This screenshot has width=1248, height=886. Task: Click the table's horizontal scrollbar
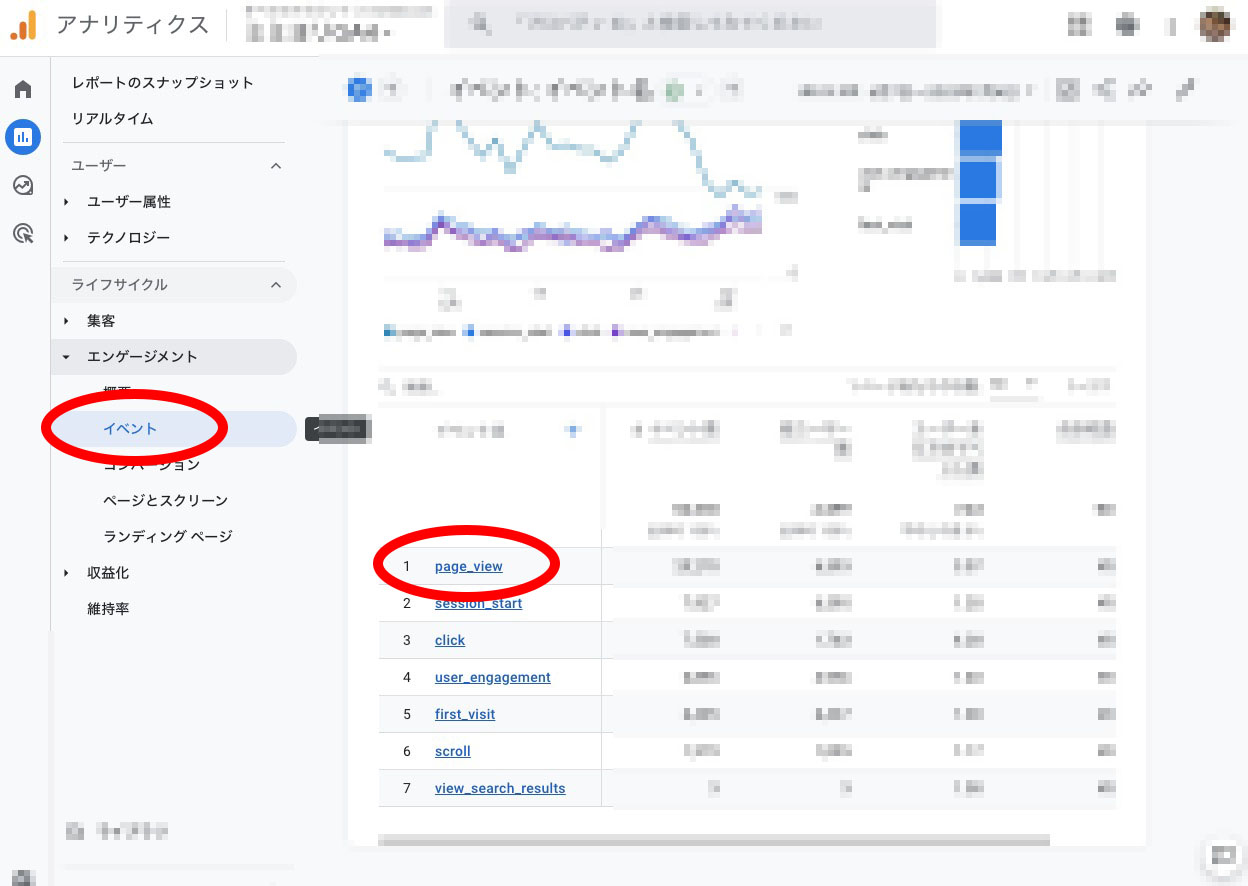[714, 841]
